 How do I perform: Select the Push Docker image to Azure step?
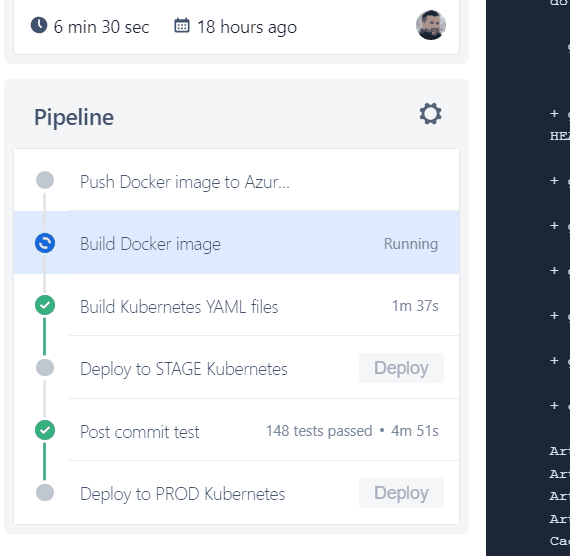[x=236, y=180]
